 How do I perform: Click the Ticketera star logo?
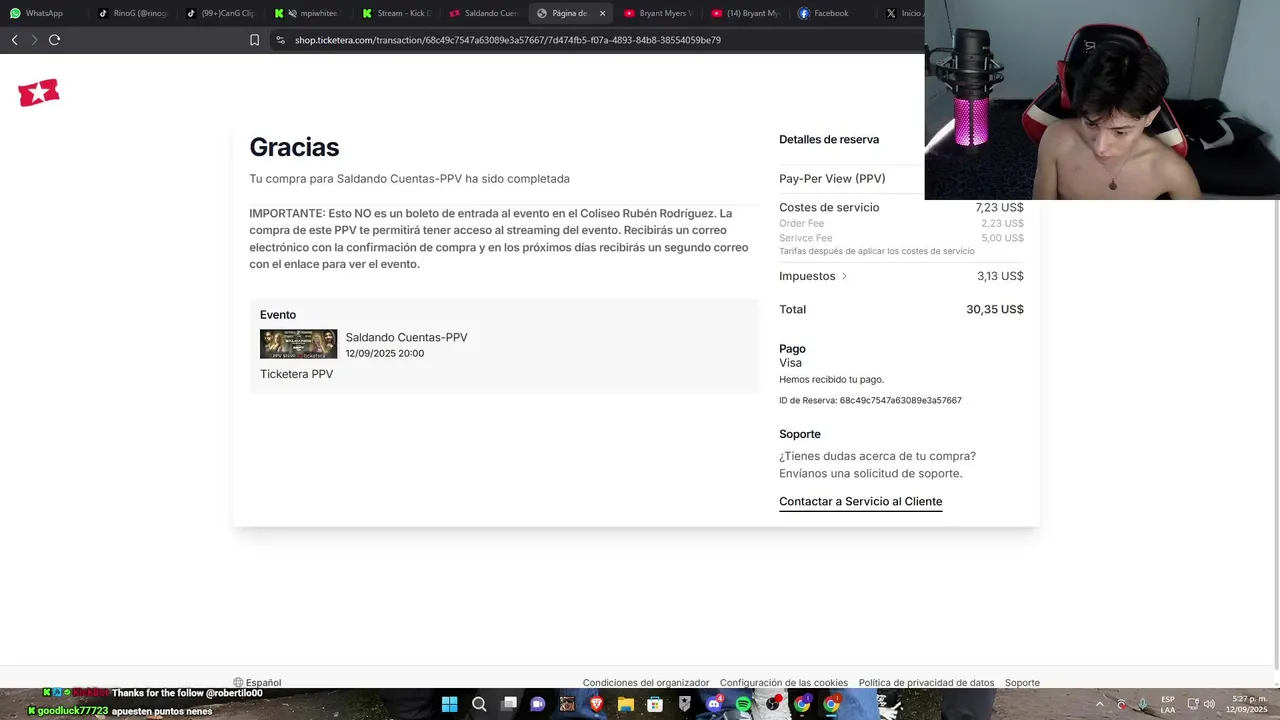[39, 92]
